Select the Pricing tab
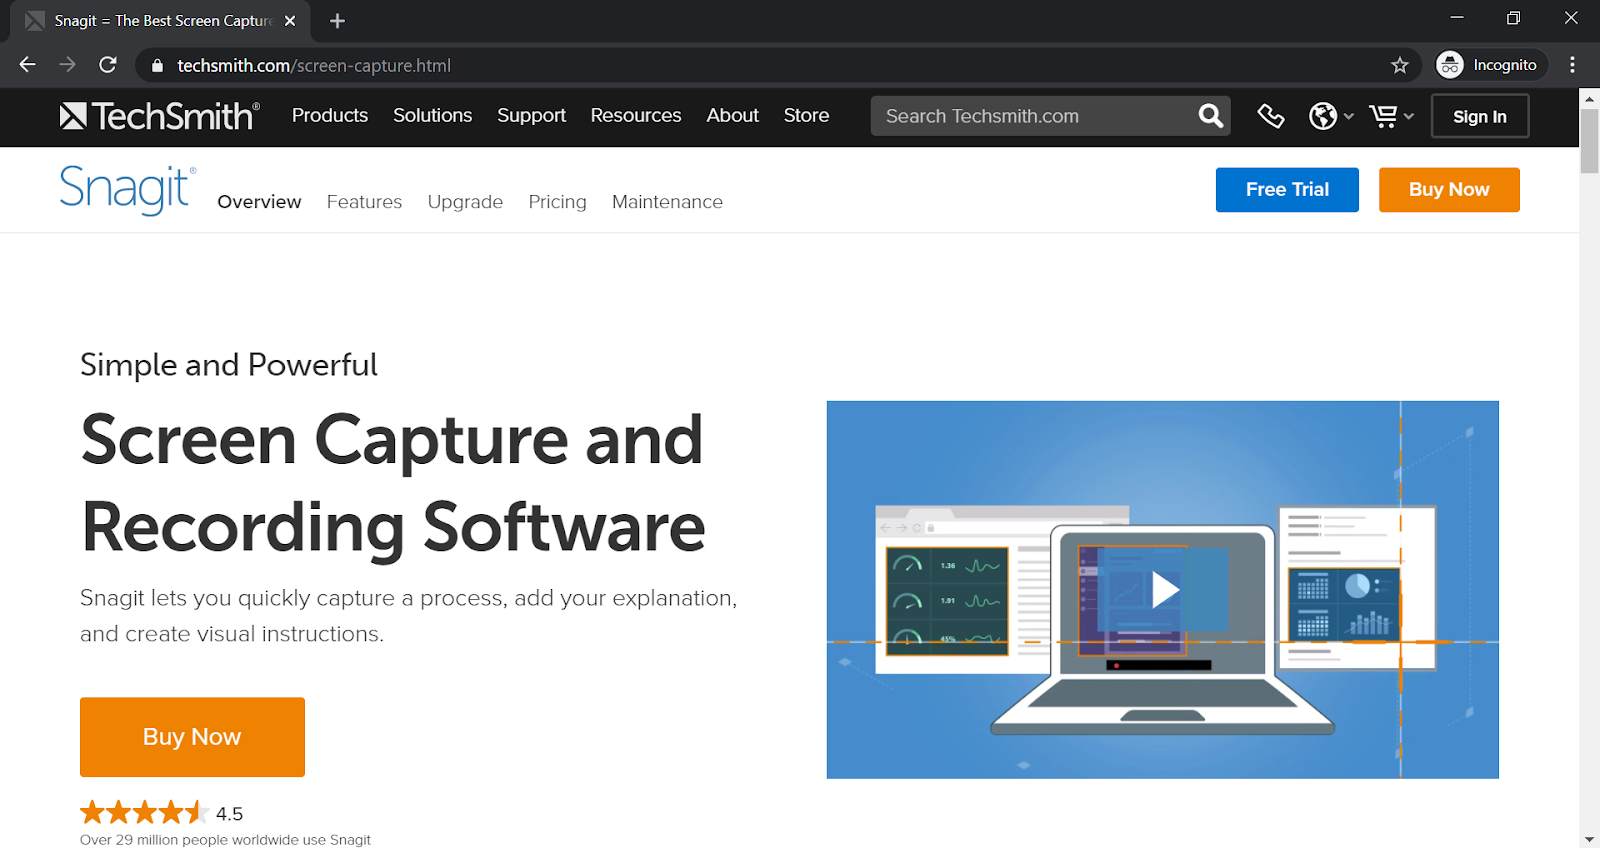Viewport: 1600px width, 848px height. (x=557, y=202)
